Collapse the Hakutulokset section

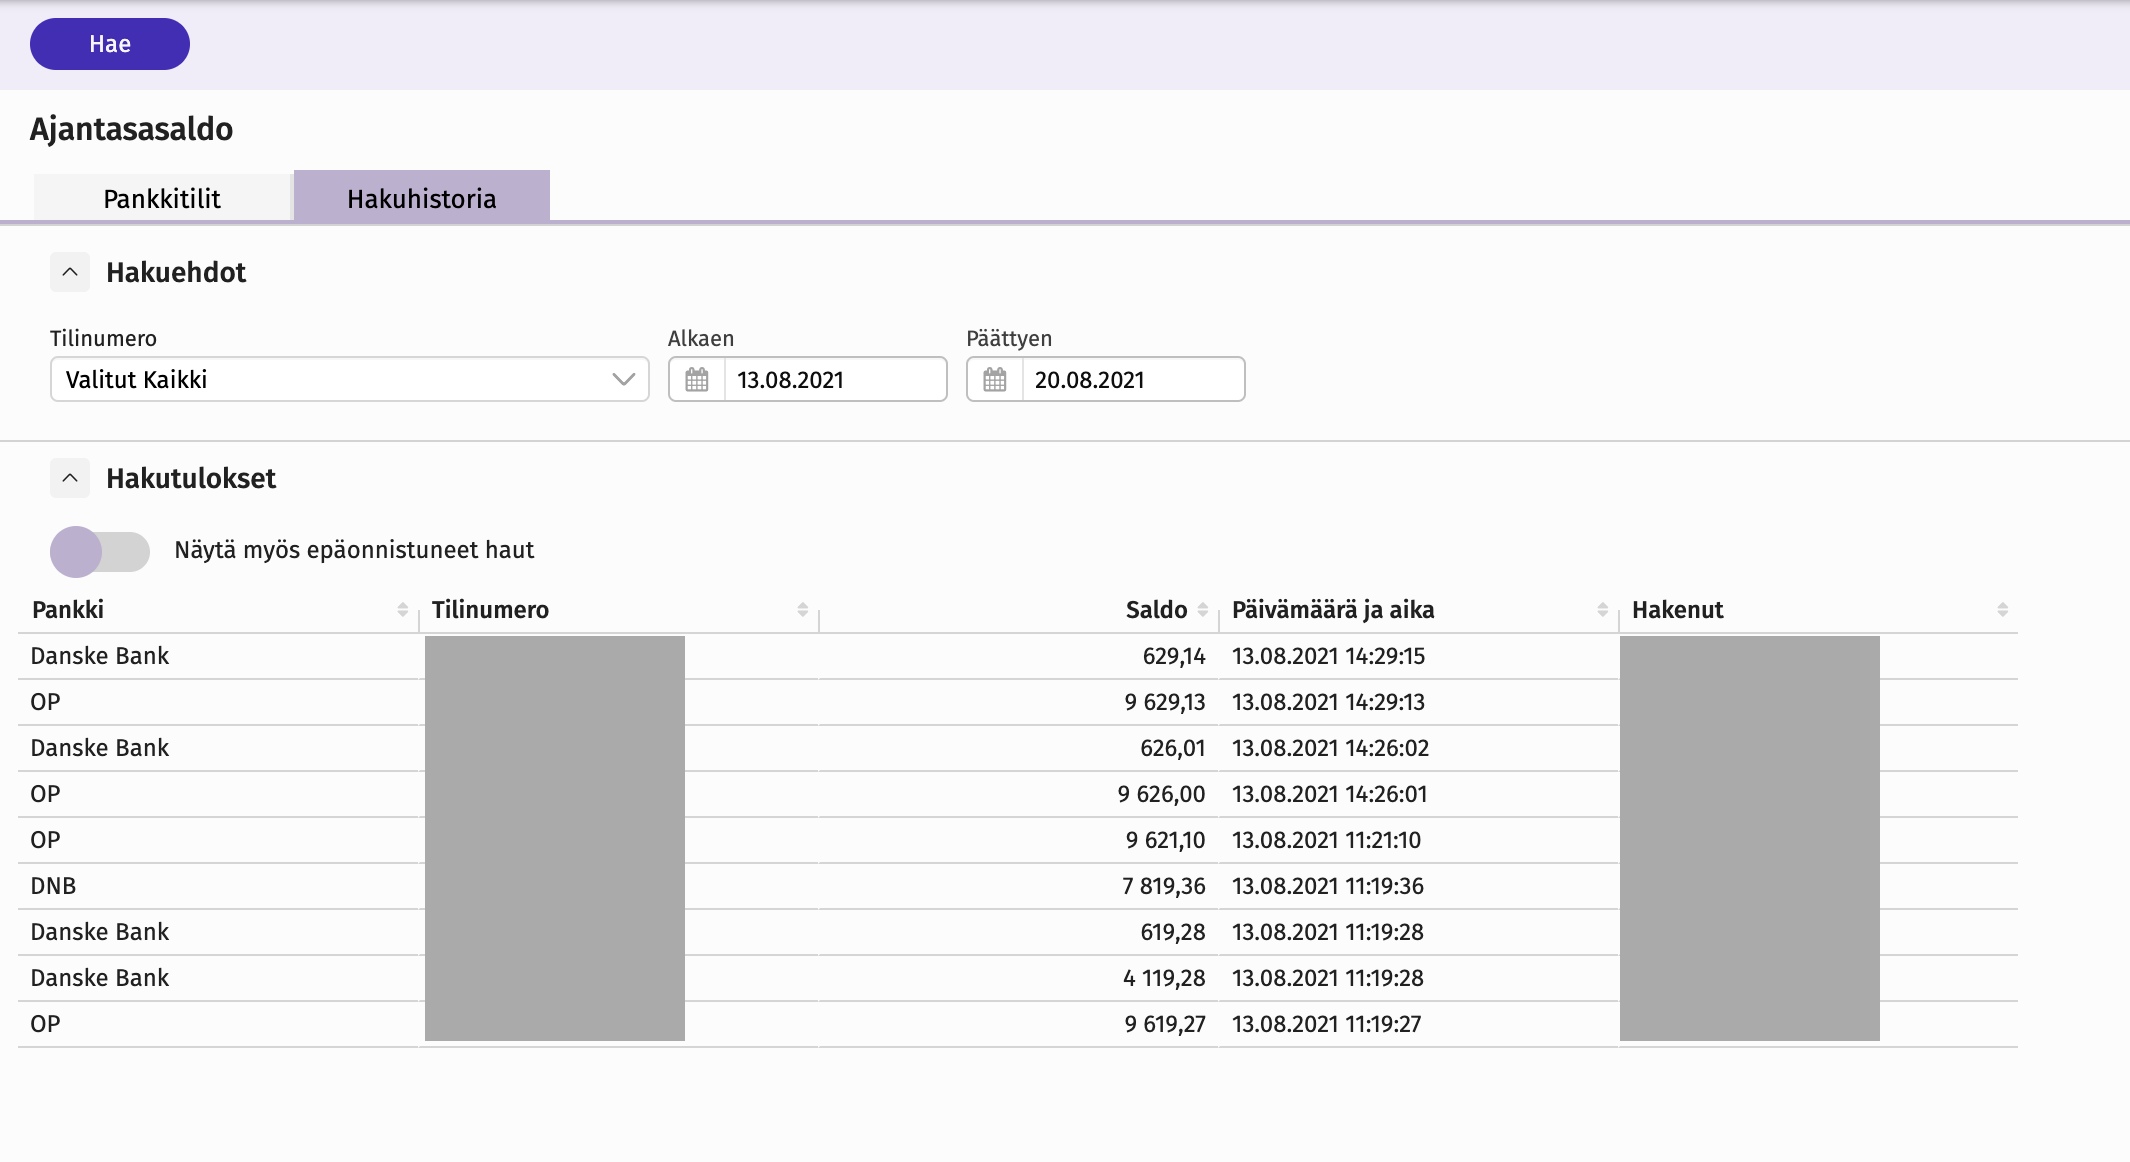coord(70,478)
